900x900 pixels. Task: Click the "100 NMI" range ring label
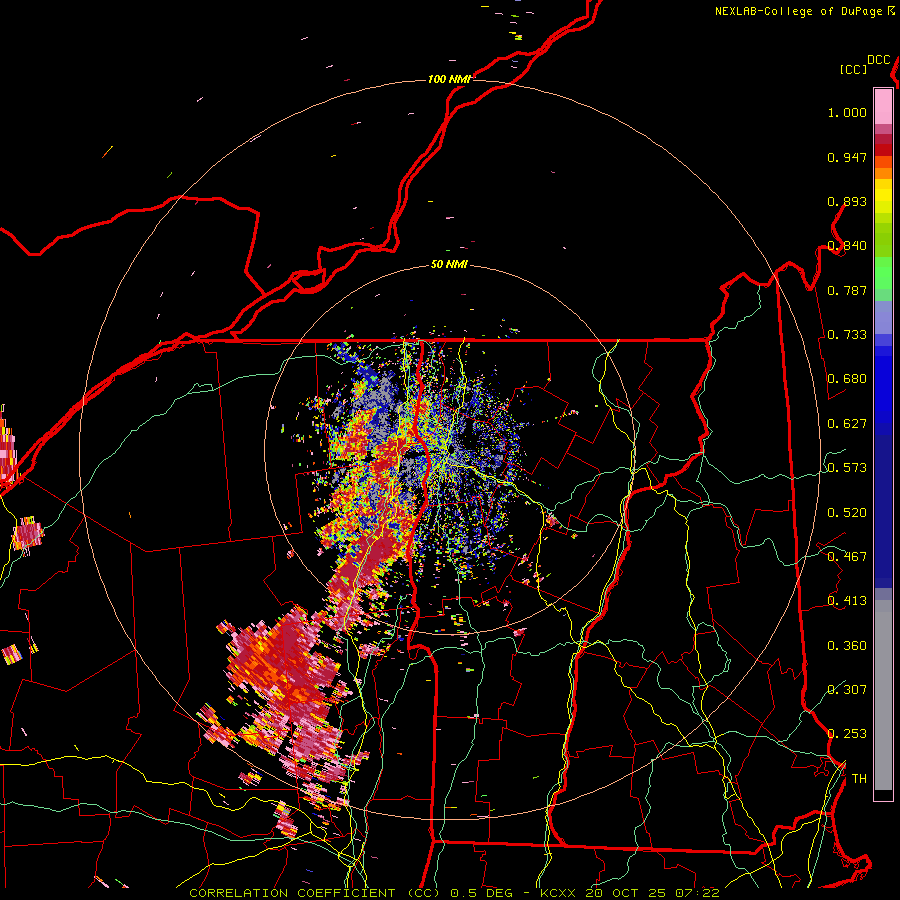point(449,79)
